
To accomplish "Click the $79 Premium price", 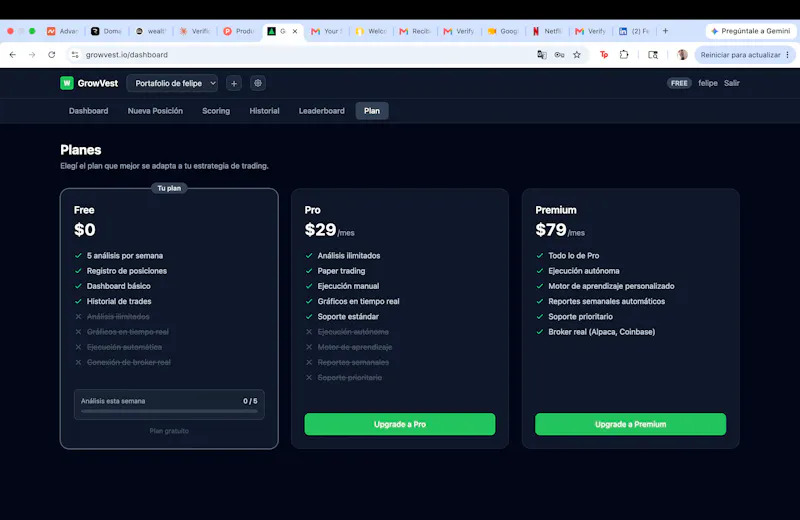I will point(551,230).
